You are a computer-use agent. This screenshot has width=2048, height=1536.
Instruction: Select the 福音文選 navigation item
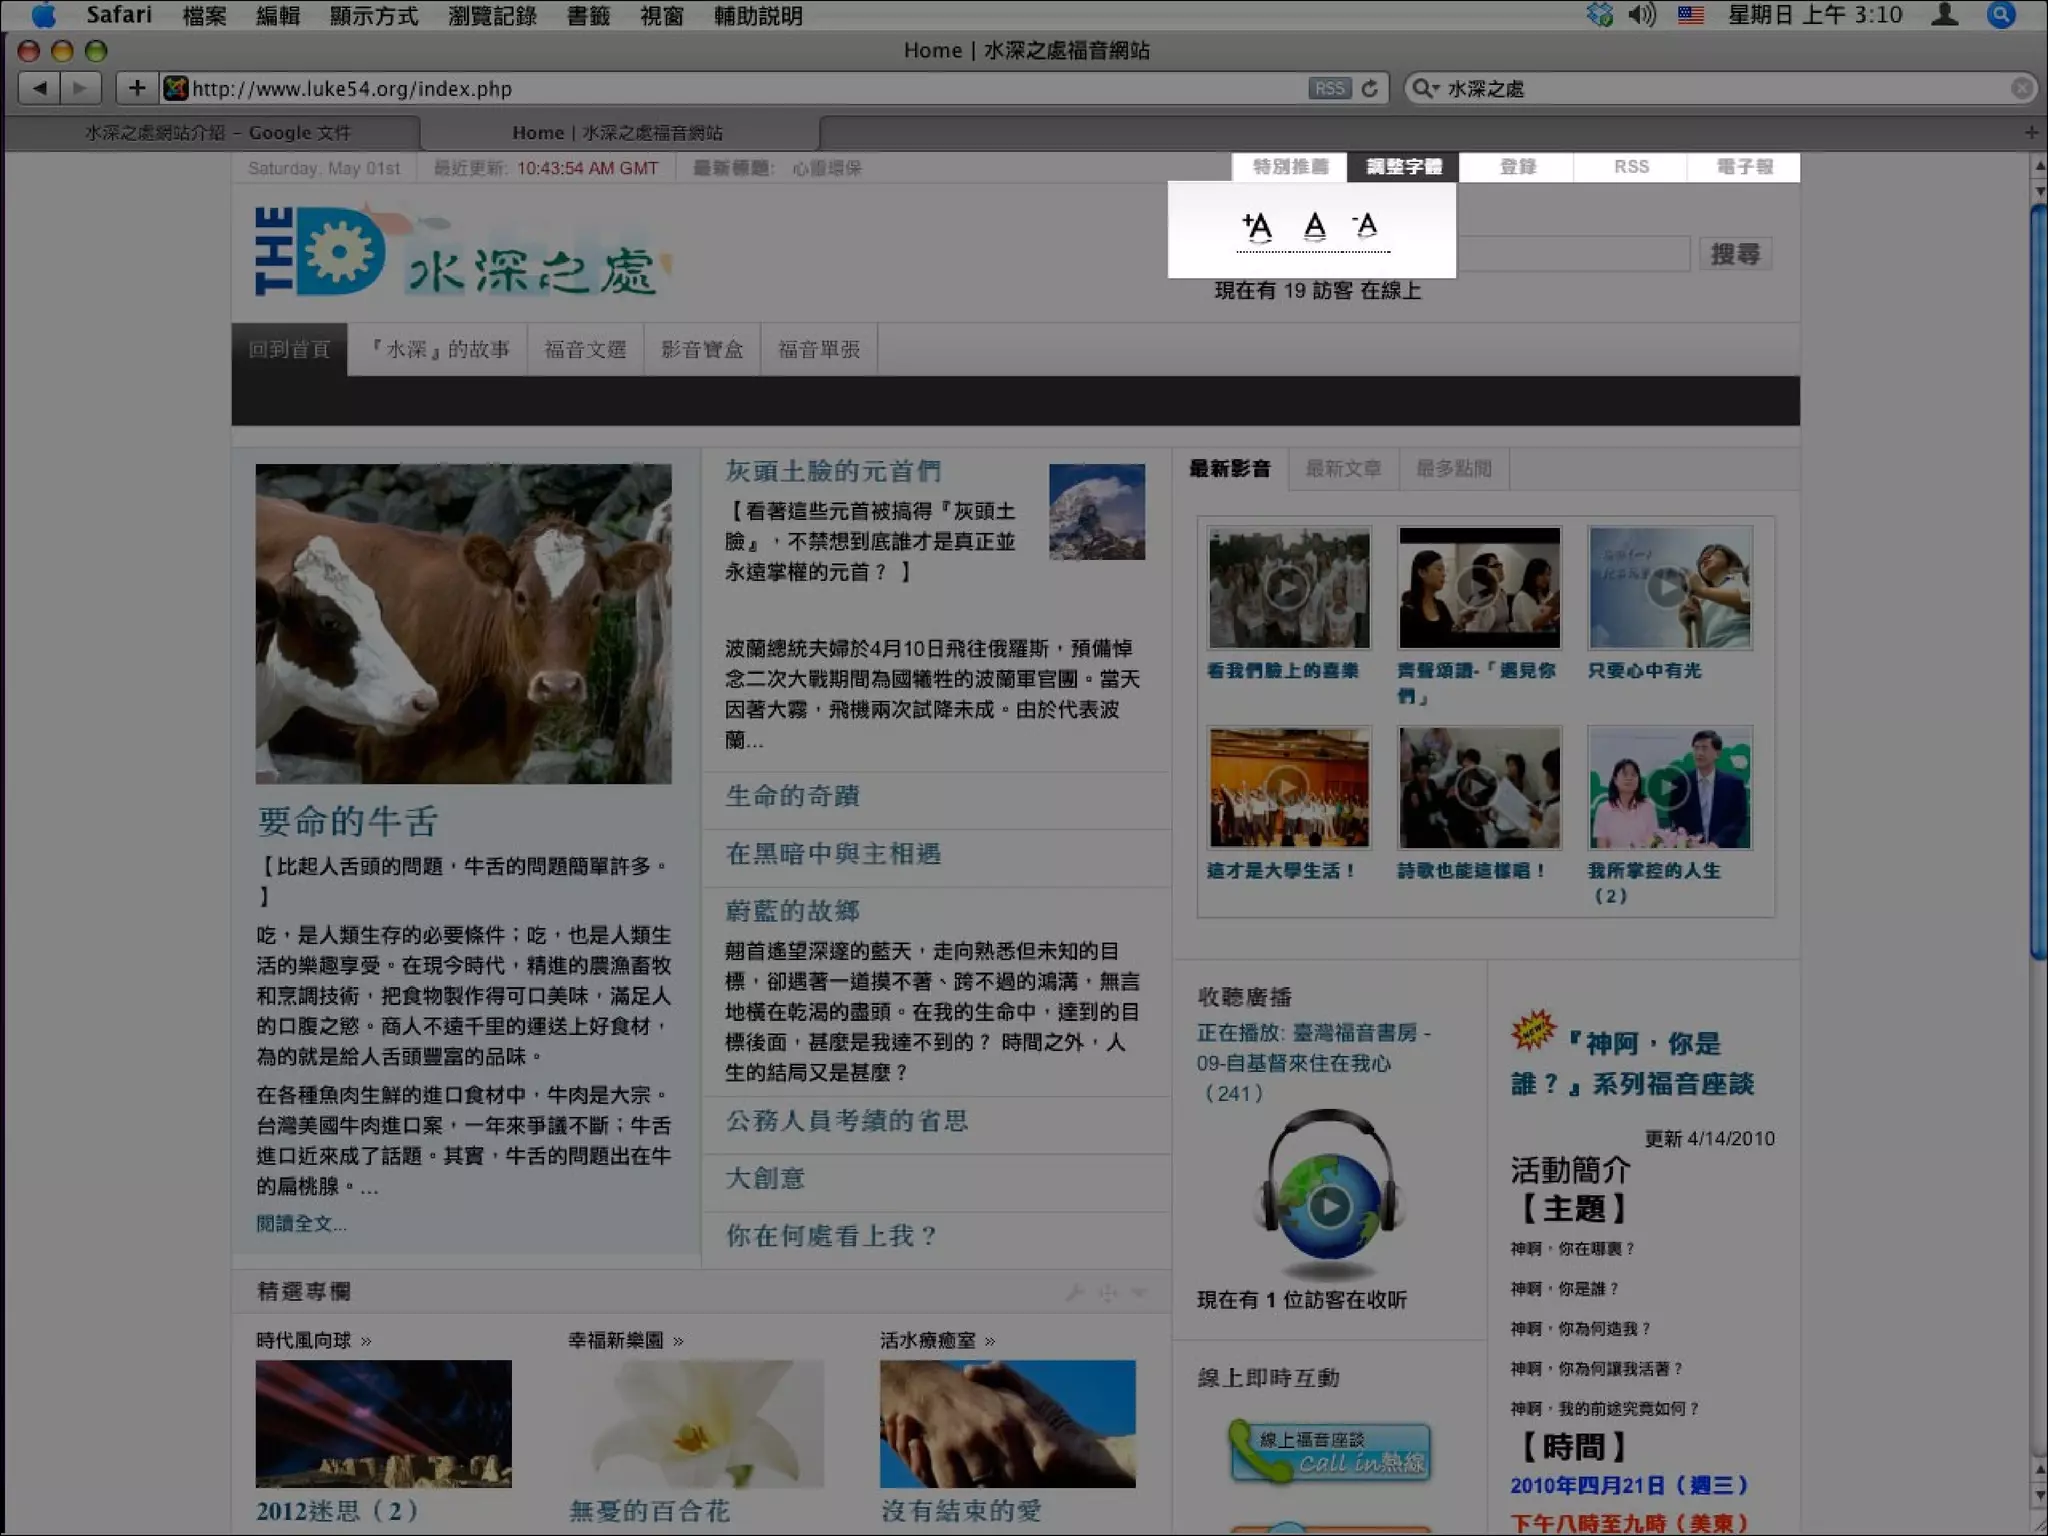pos(585,350)
